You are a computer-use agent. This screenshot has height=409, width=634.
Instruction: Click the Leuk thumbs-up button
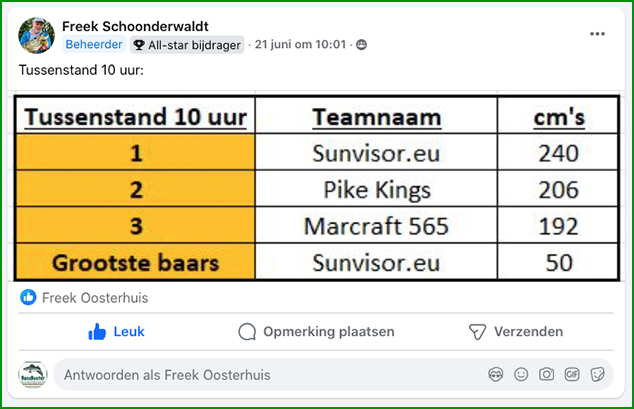pos(116,332)
